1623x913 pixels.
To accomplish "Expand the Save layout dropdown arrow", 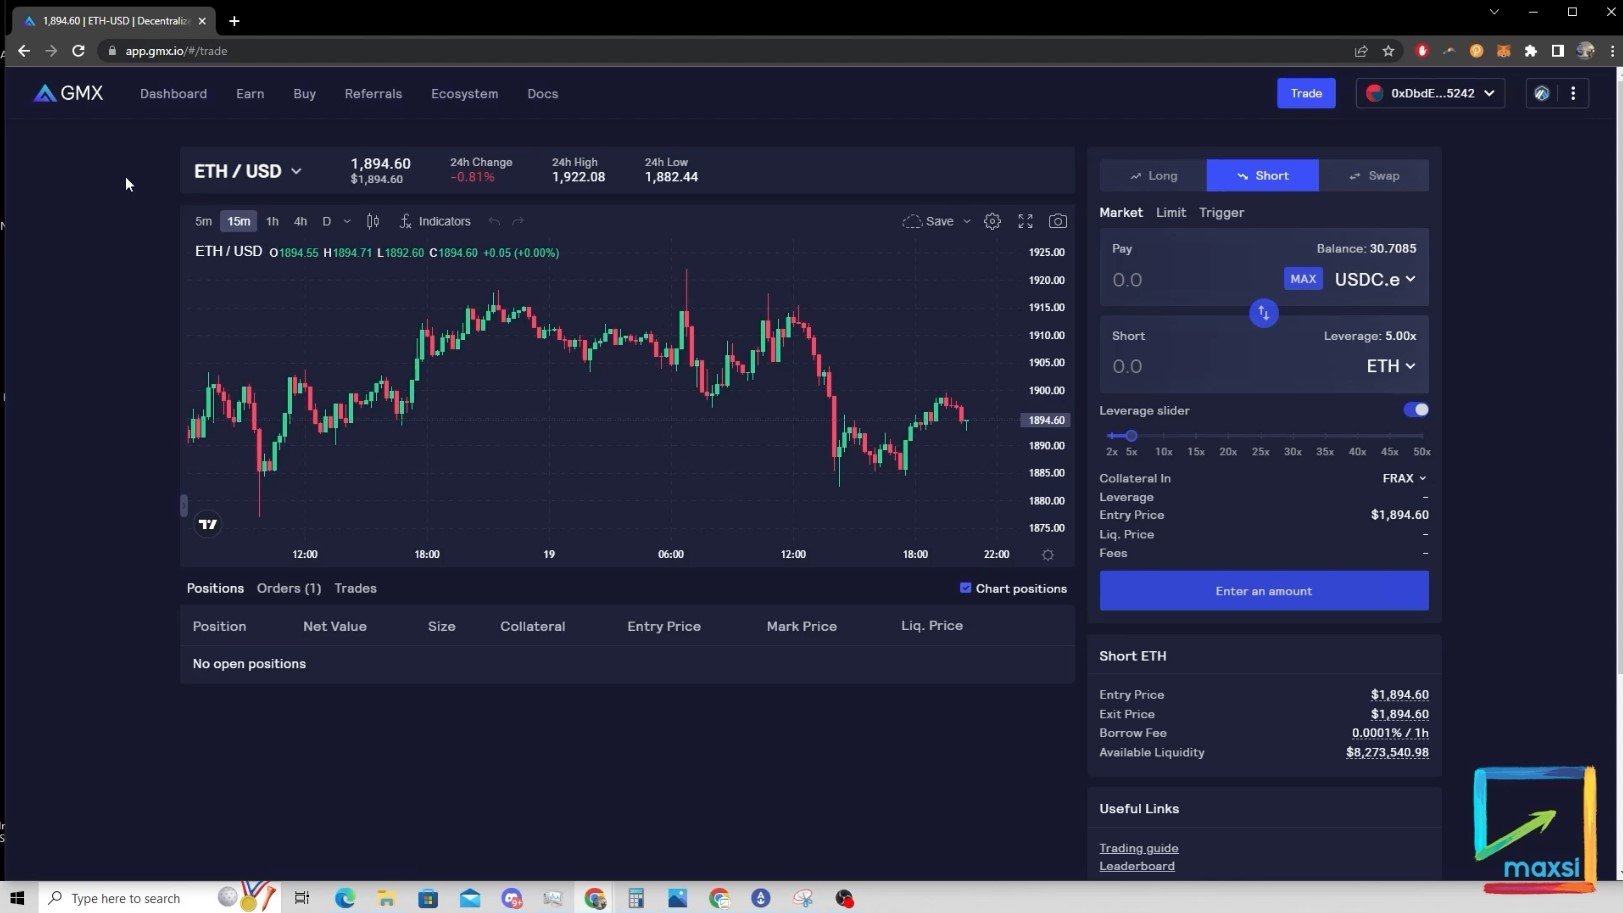I will 967,221.
